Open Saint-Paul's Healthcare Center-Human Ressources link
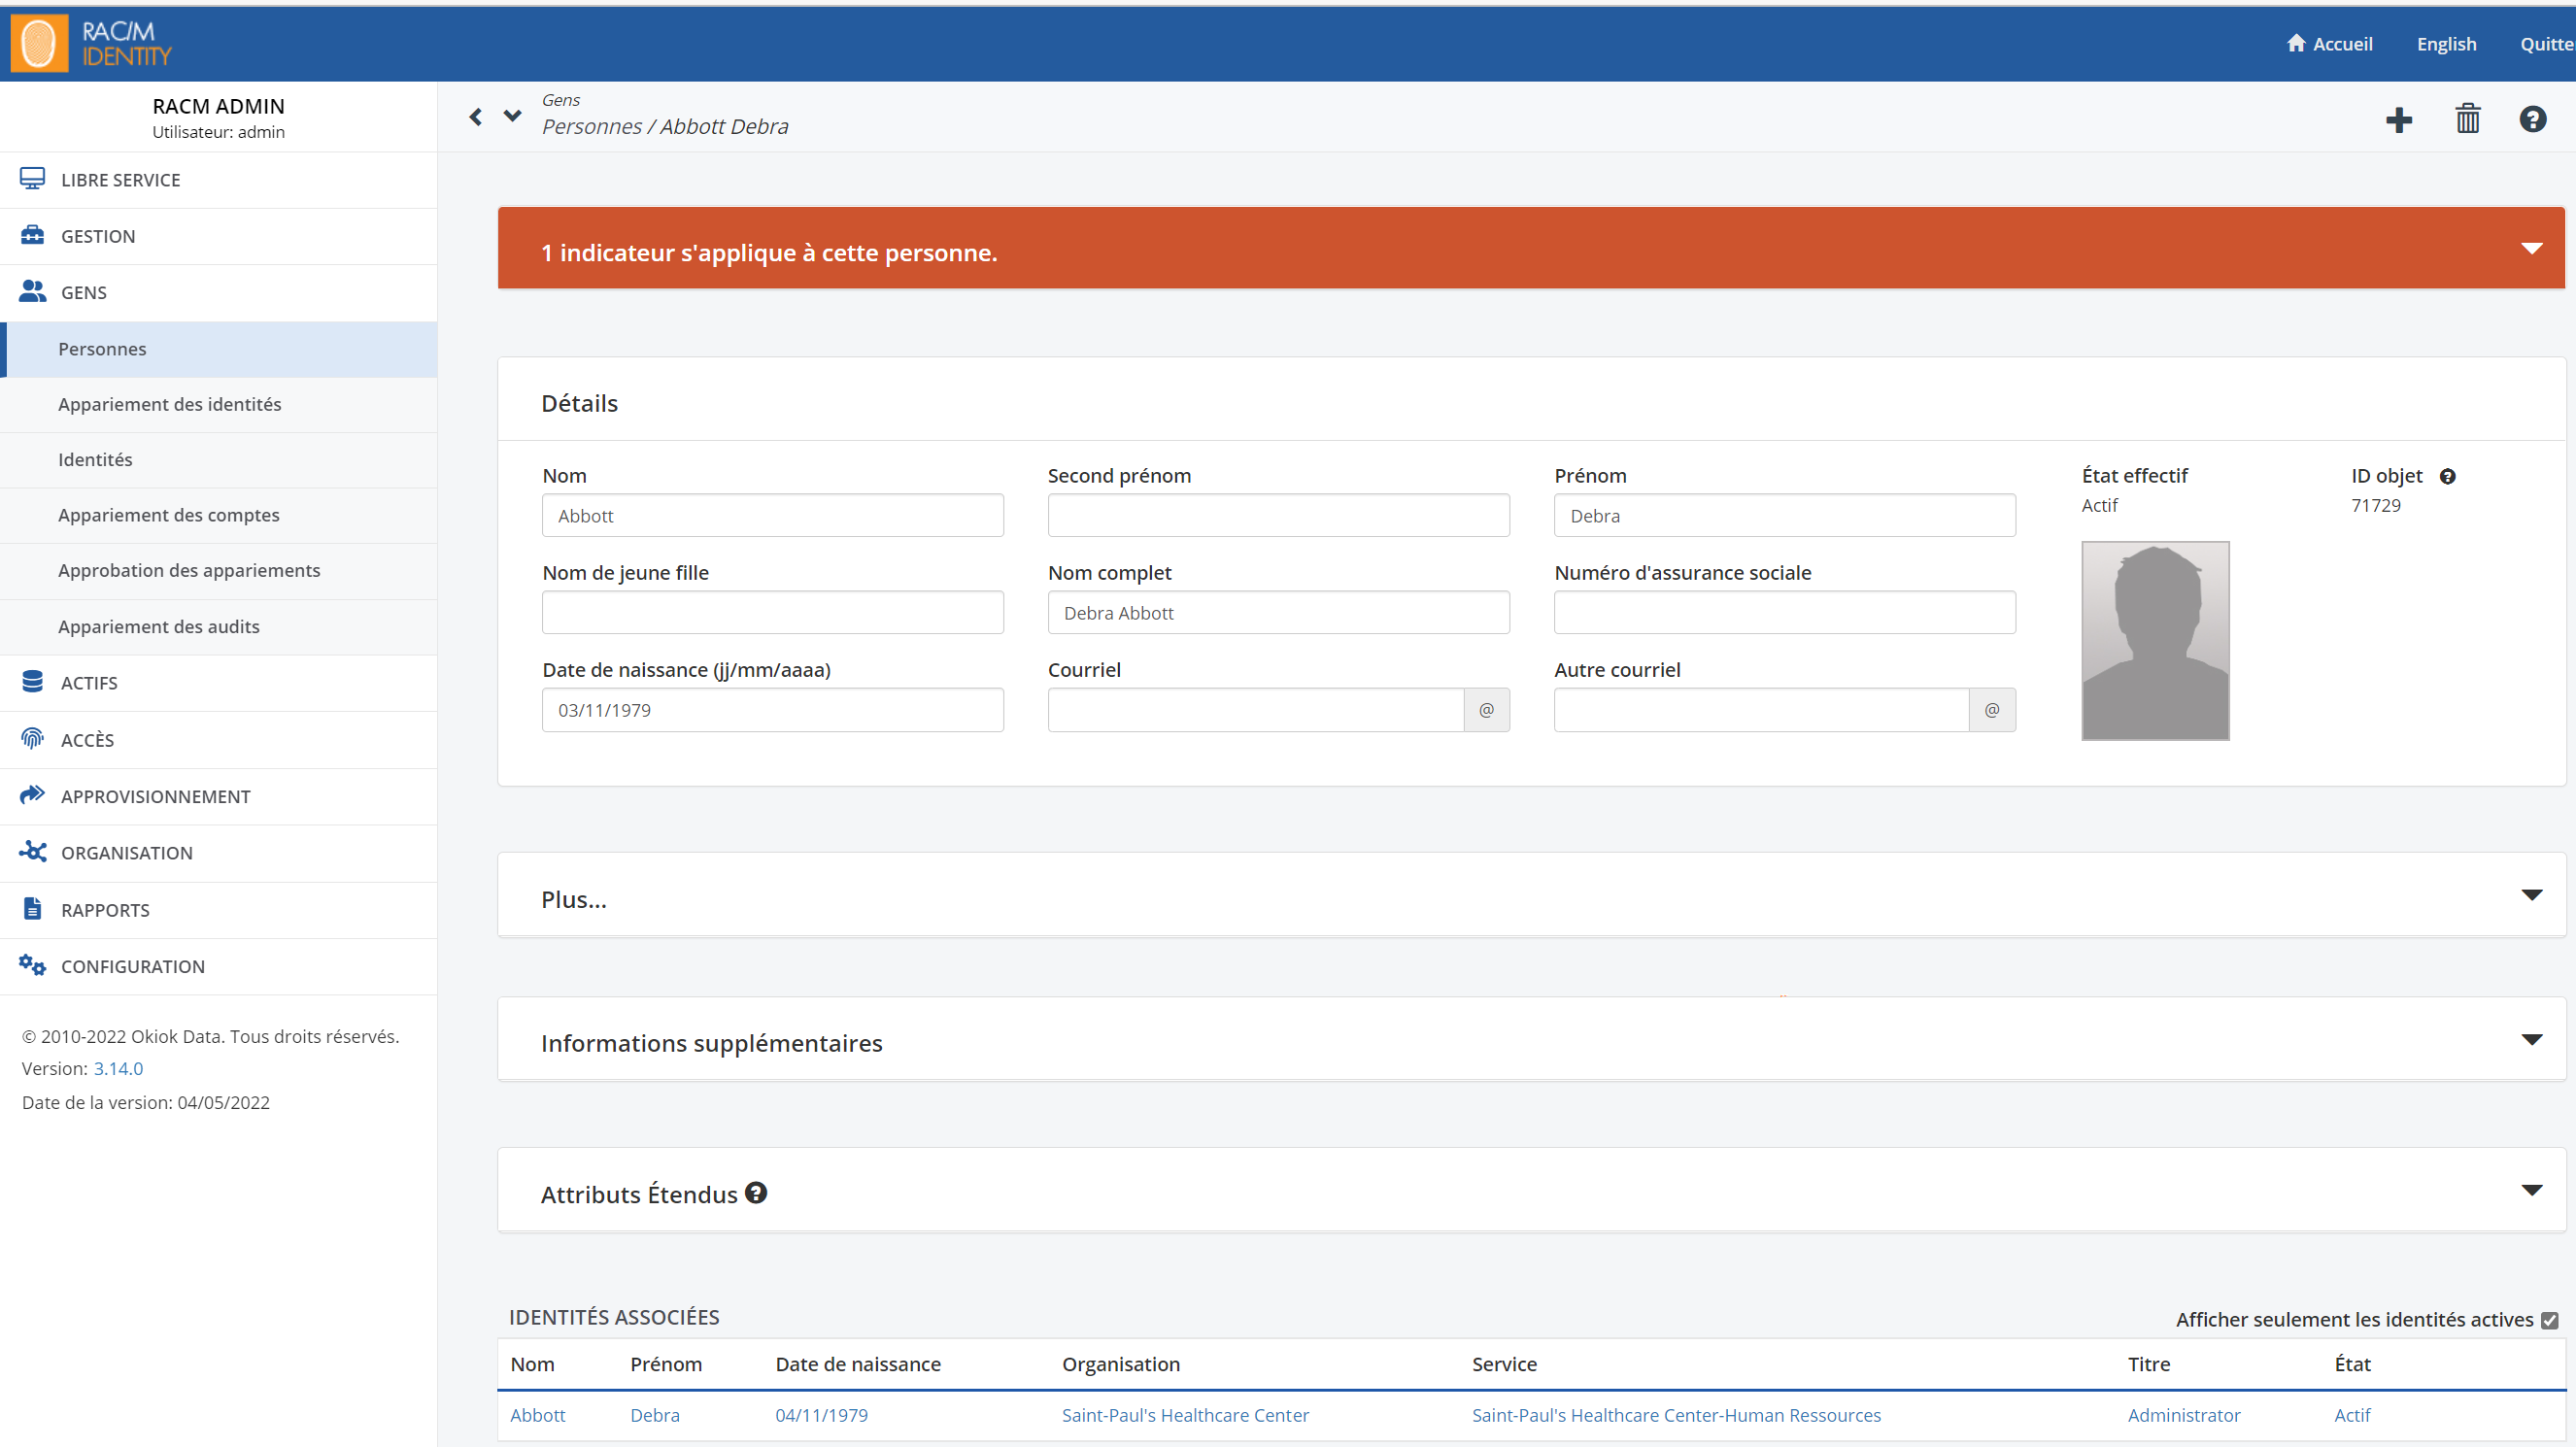2576x1447 pixels. click(1676, 1415)
